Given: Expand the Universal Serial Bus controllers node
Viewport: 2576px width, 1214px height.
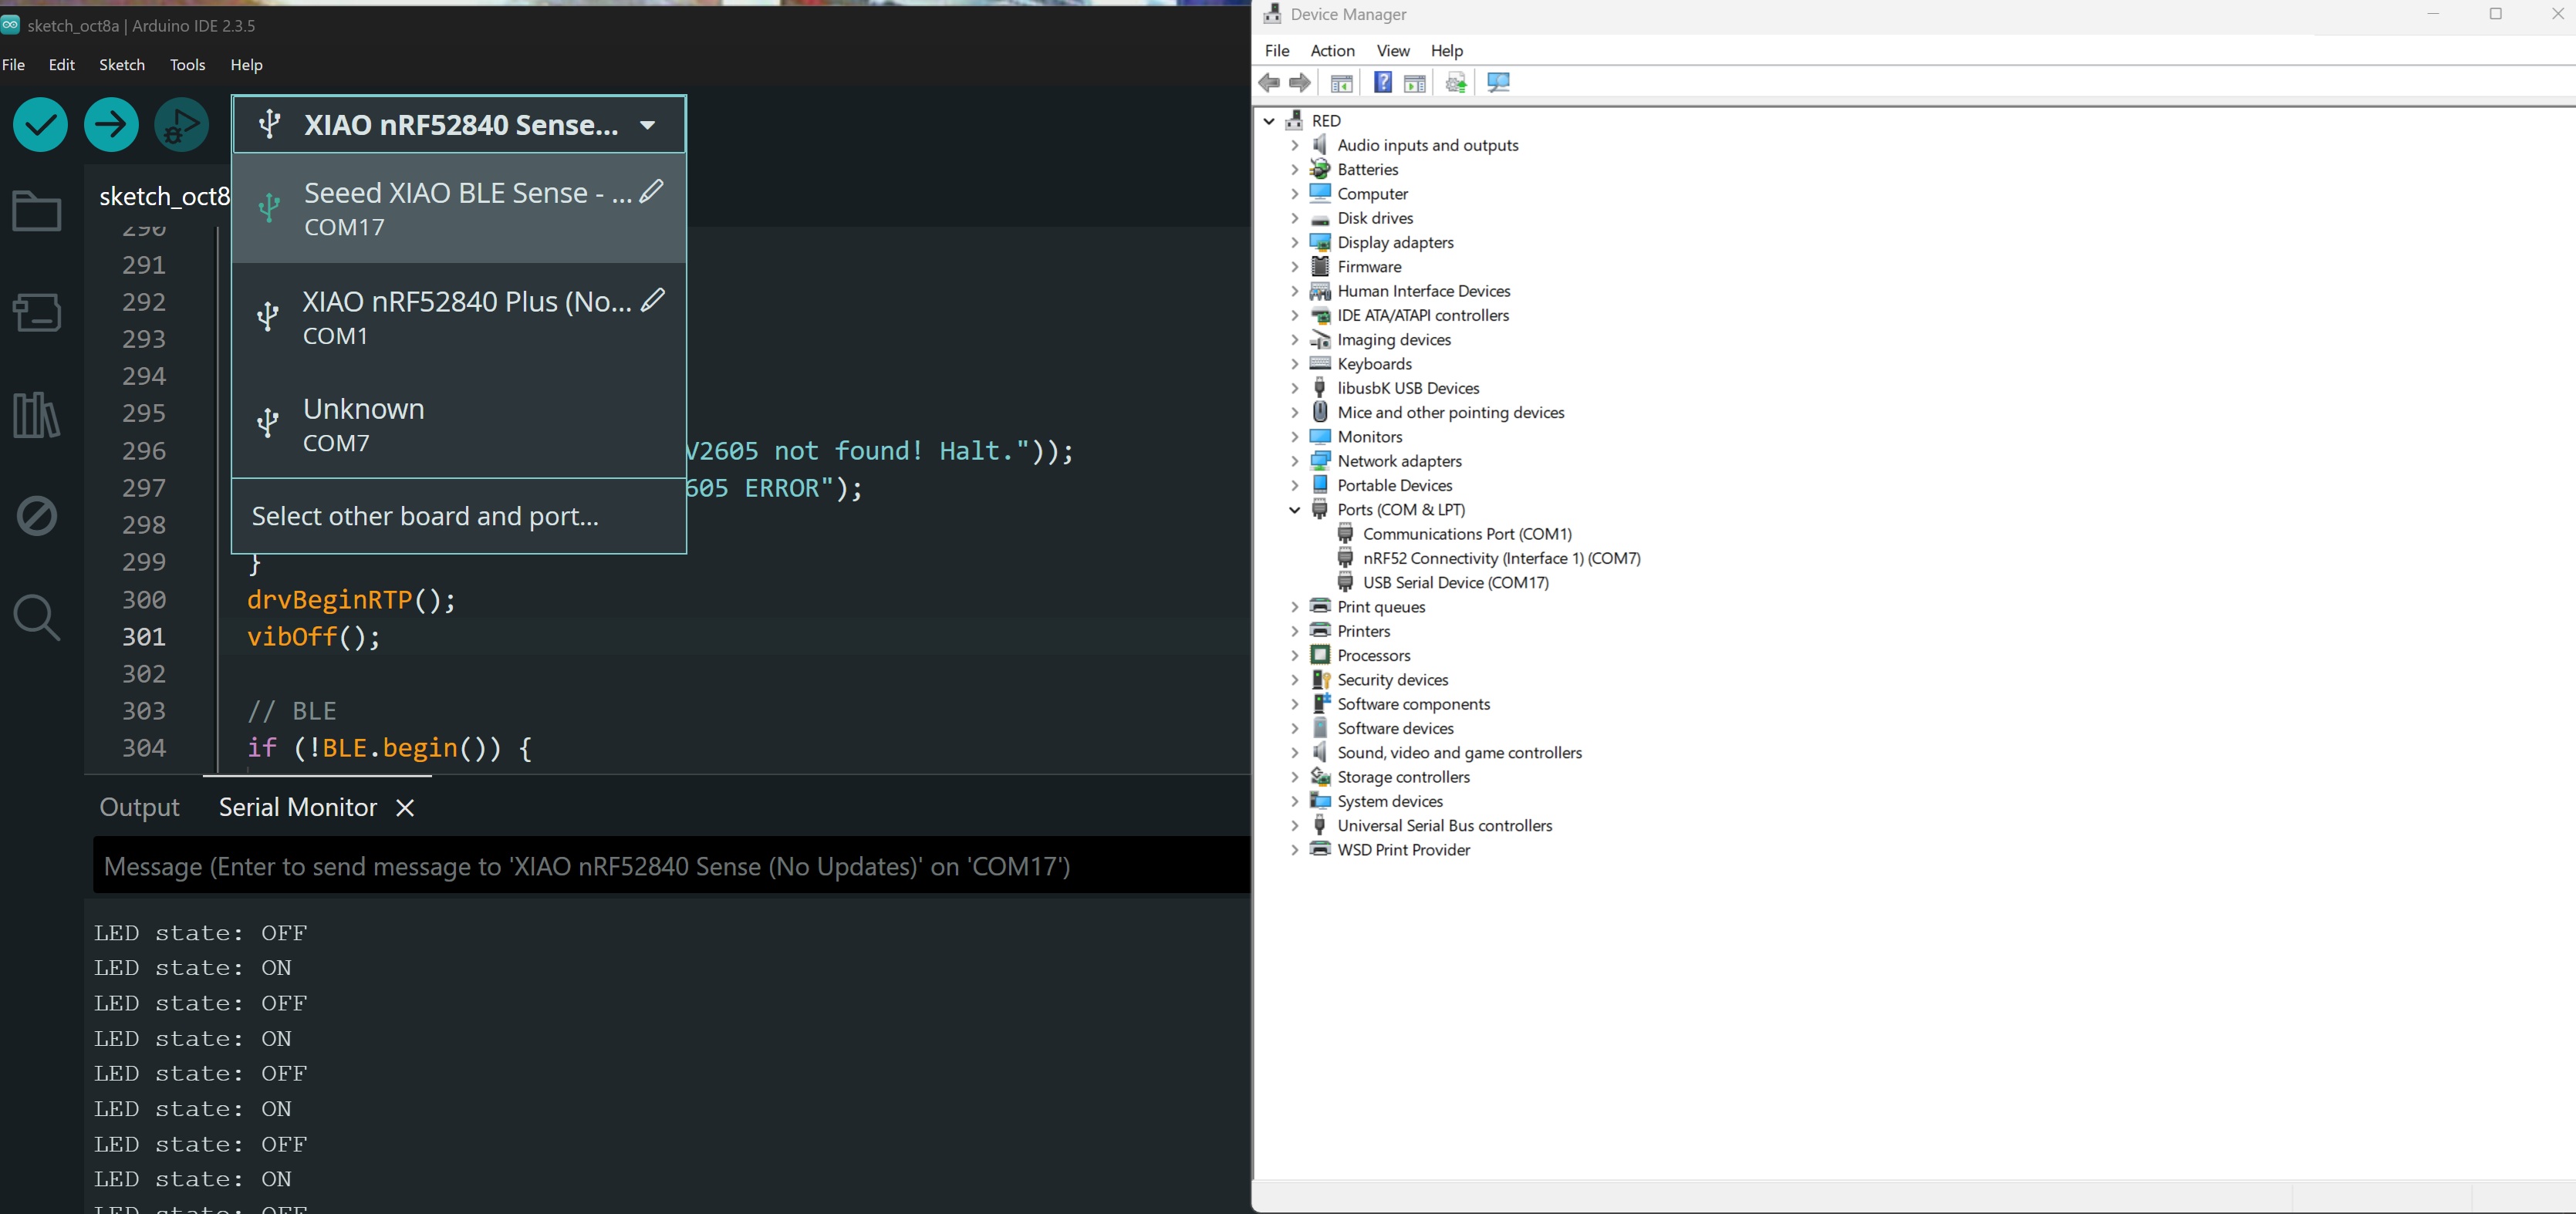Looking at the screenshot, I should coord(1294,826).
